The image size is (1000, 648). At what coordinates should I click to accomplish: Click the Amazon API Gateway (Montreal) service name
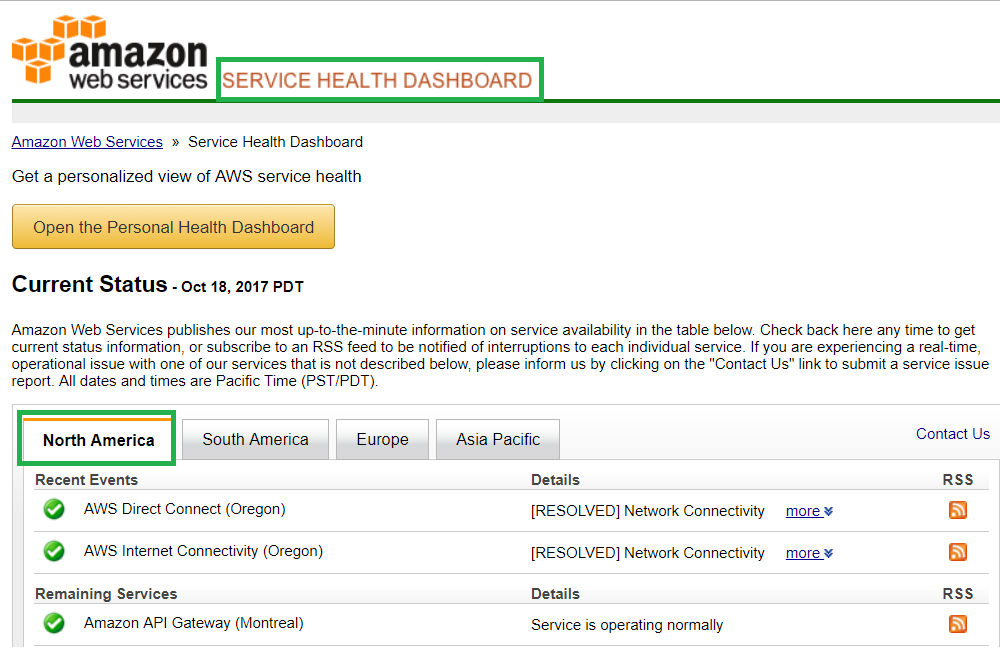tap(193, 623)
